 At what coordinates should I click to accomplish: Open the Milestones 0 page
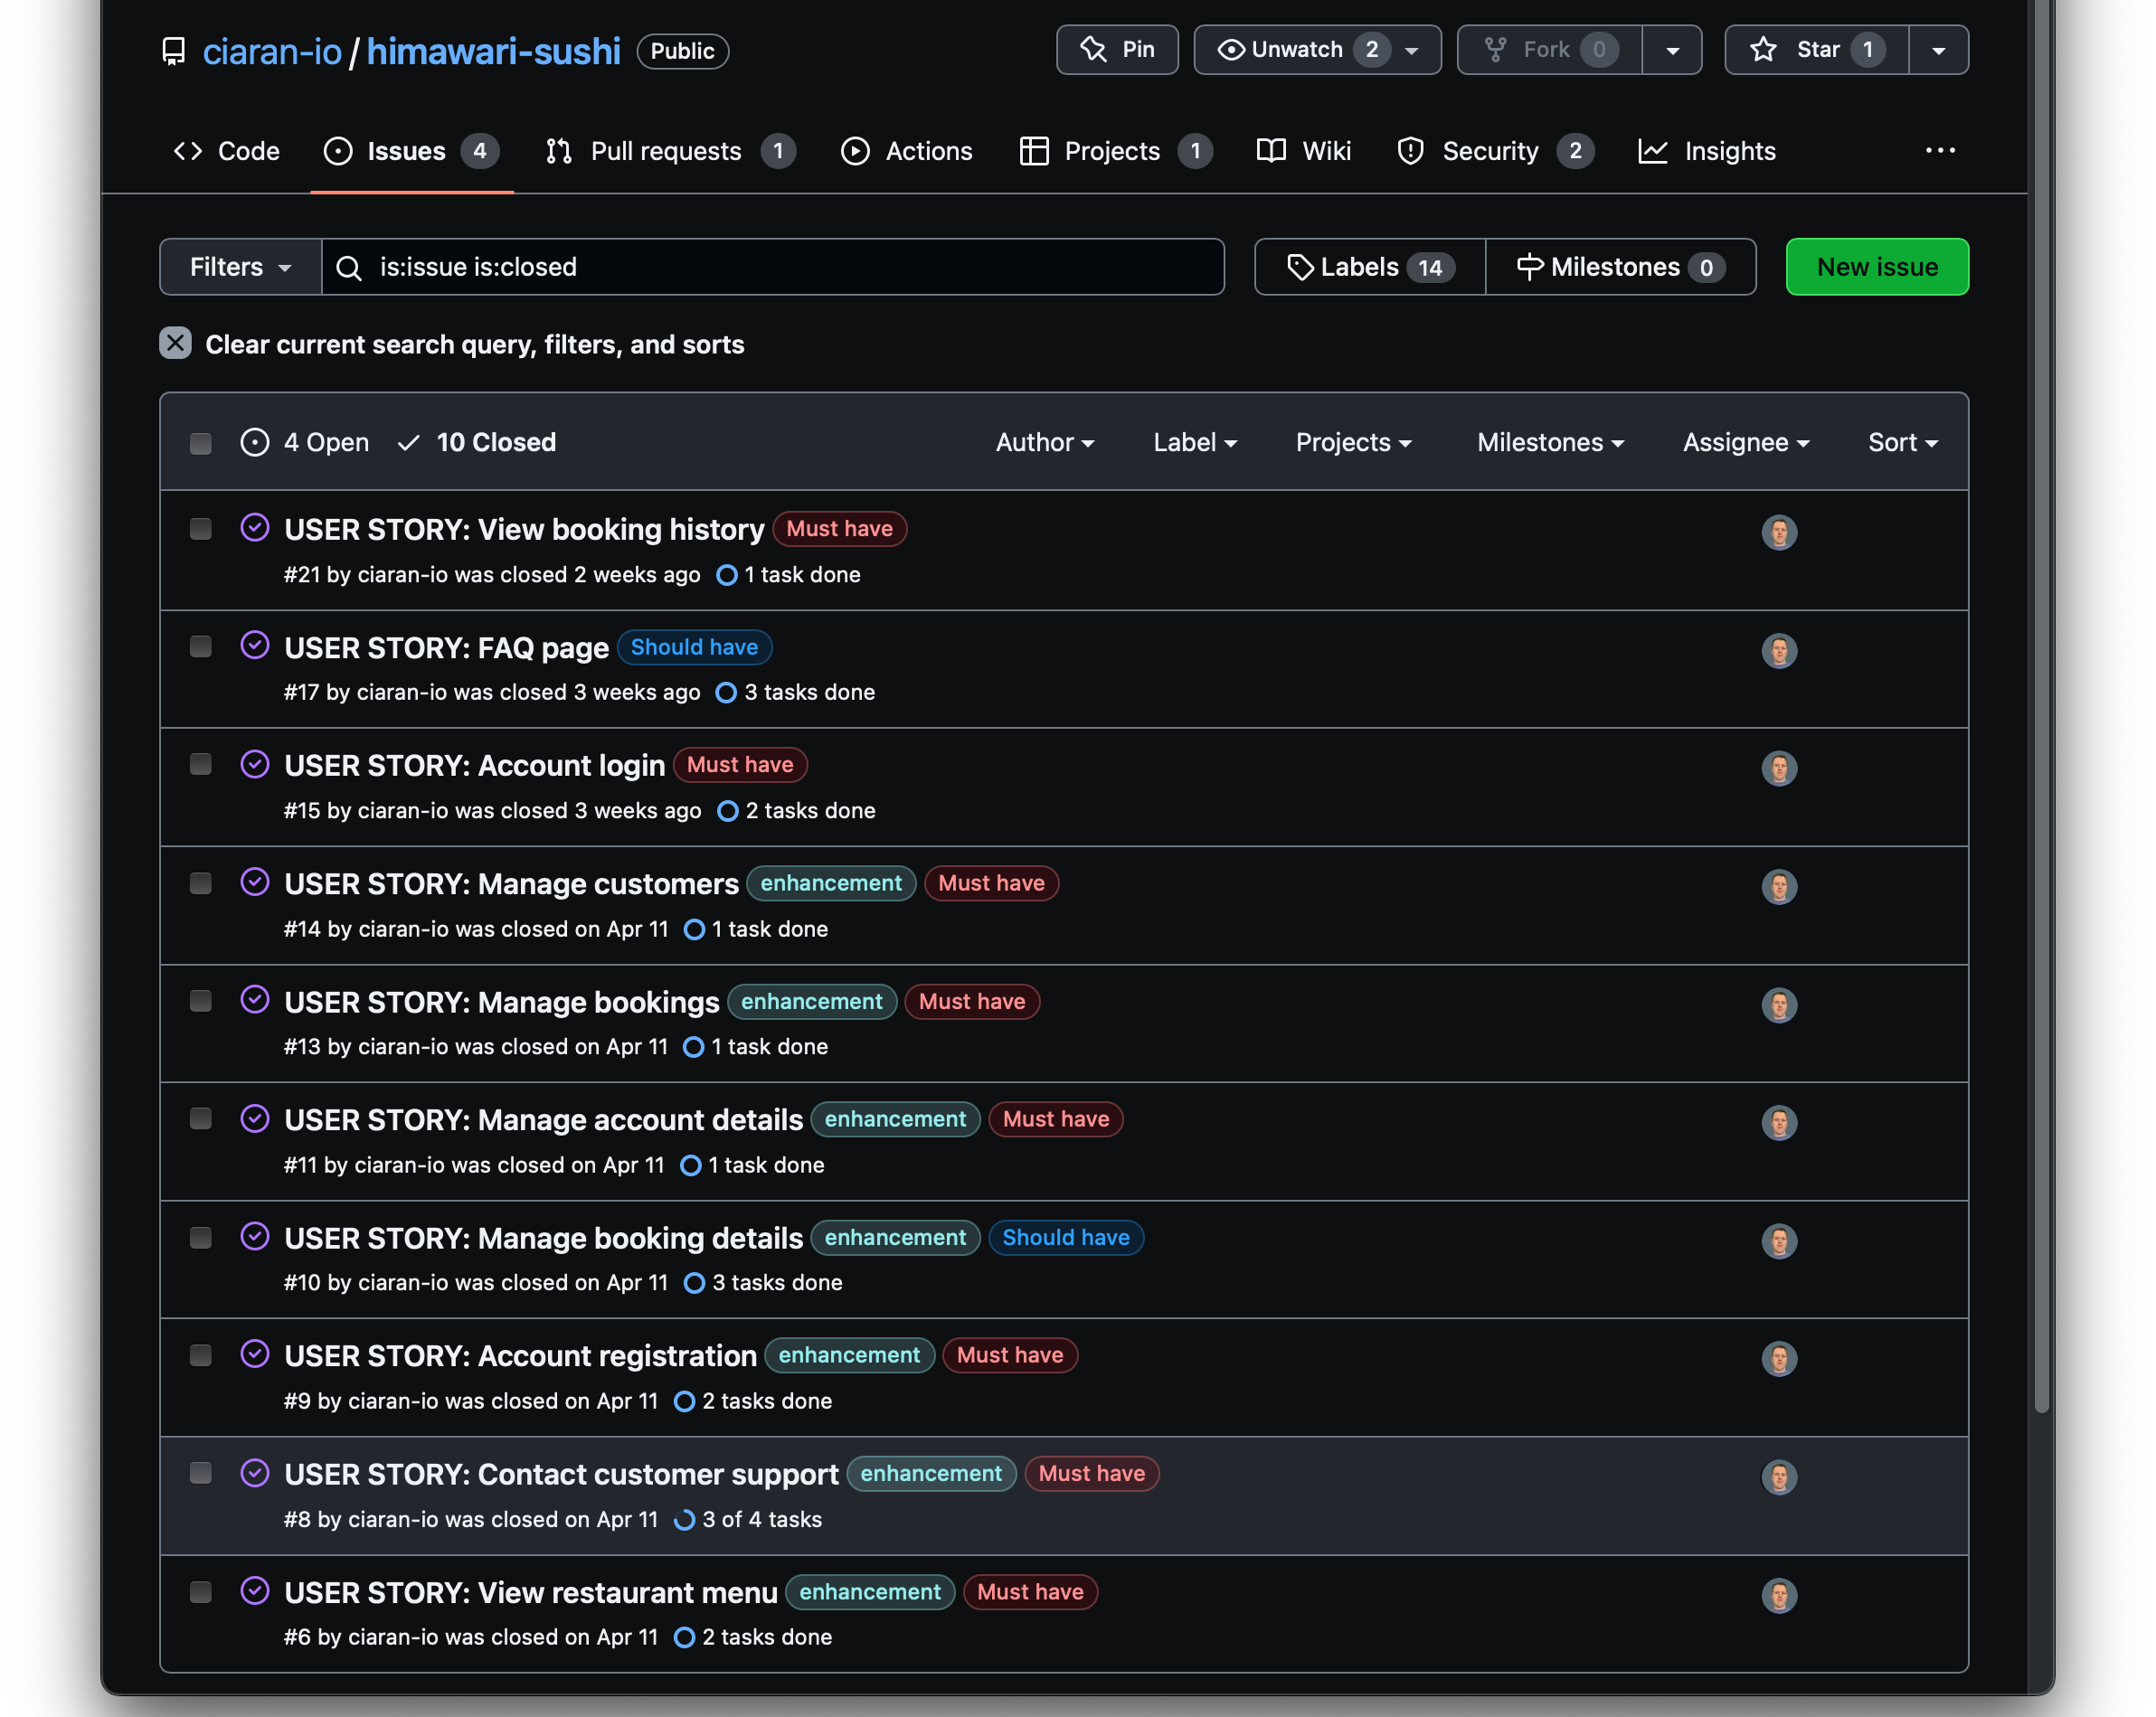coord(1620,267)
